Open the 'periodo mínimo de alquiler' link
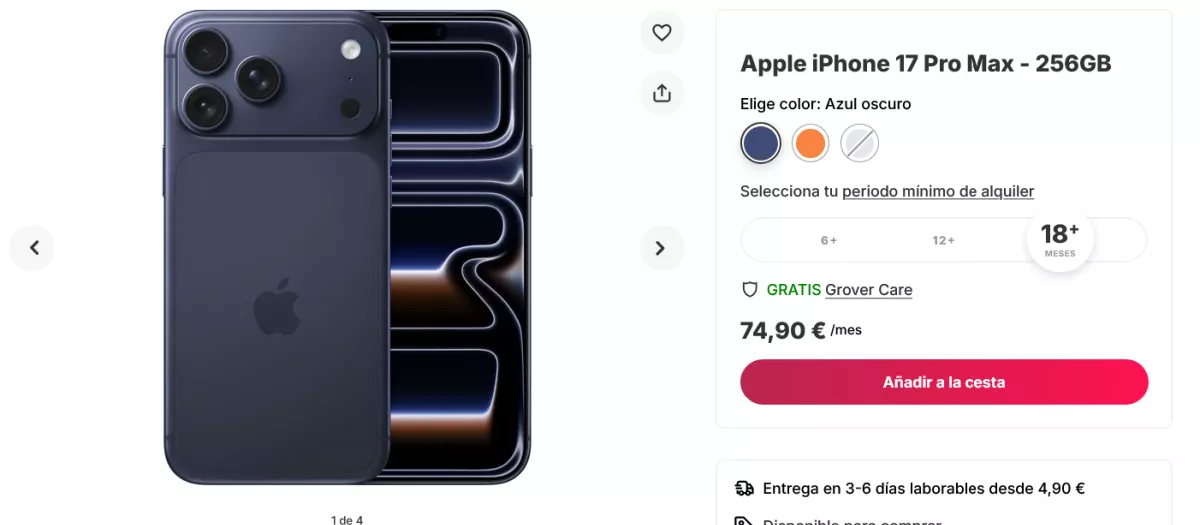1200x525 pixels. (938, 191)
